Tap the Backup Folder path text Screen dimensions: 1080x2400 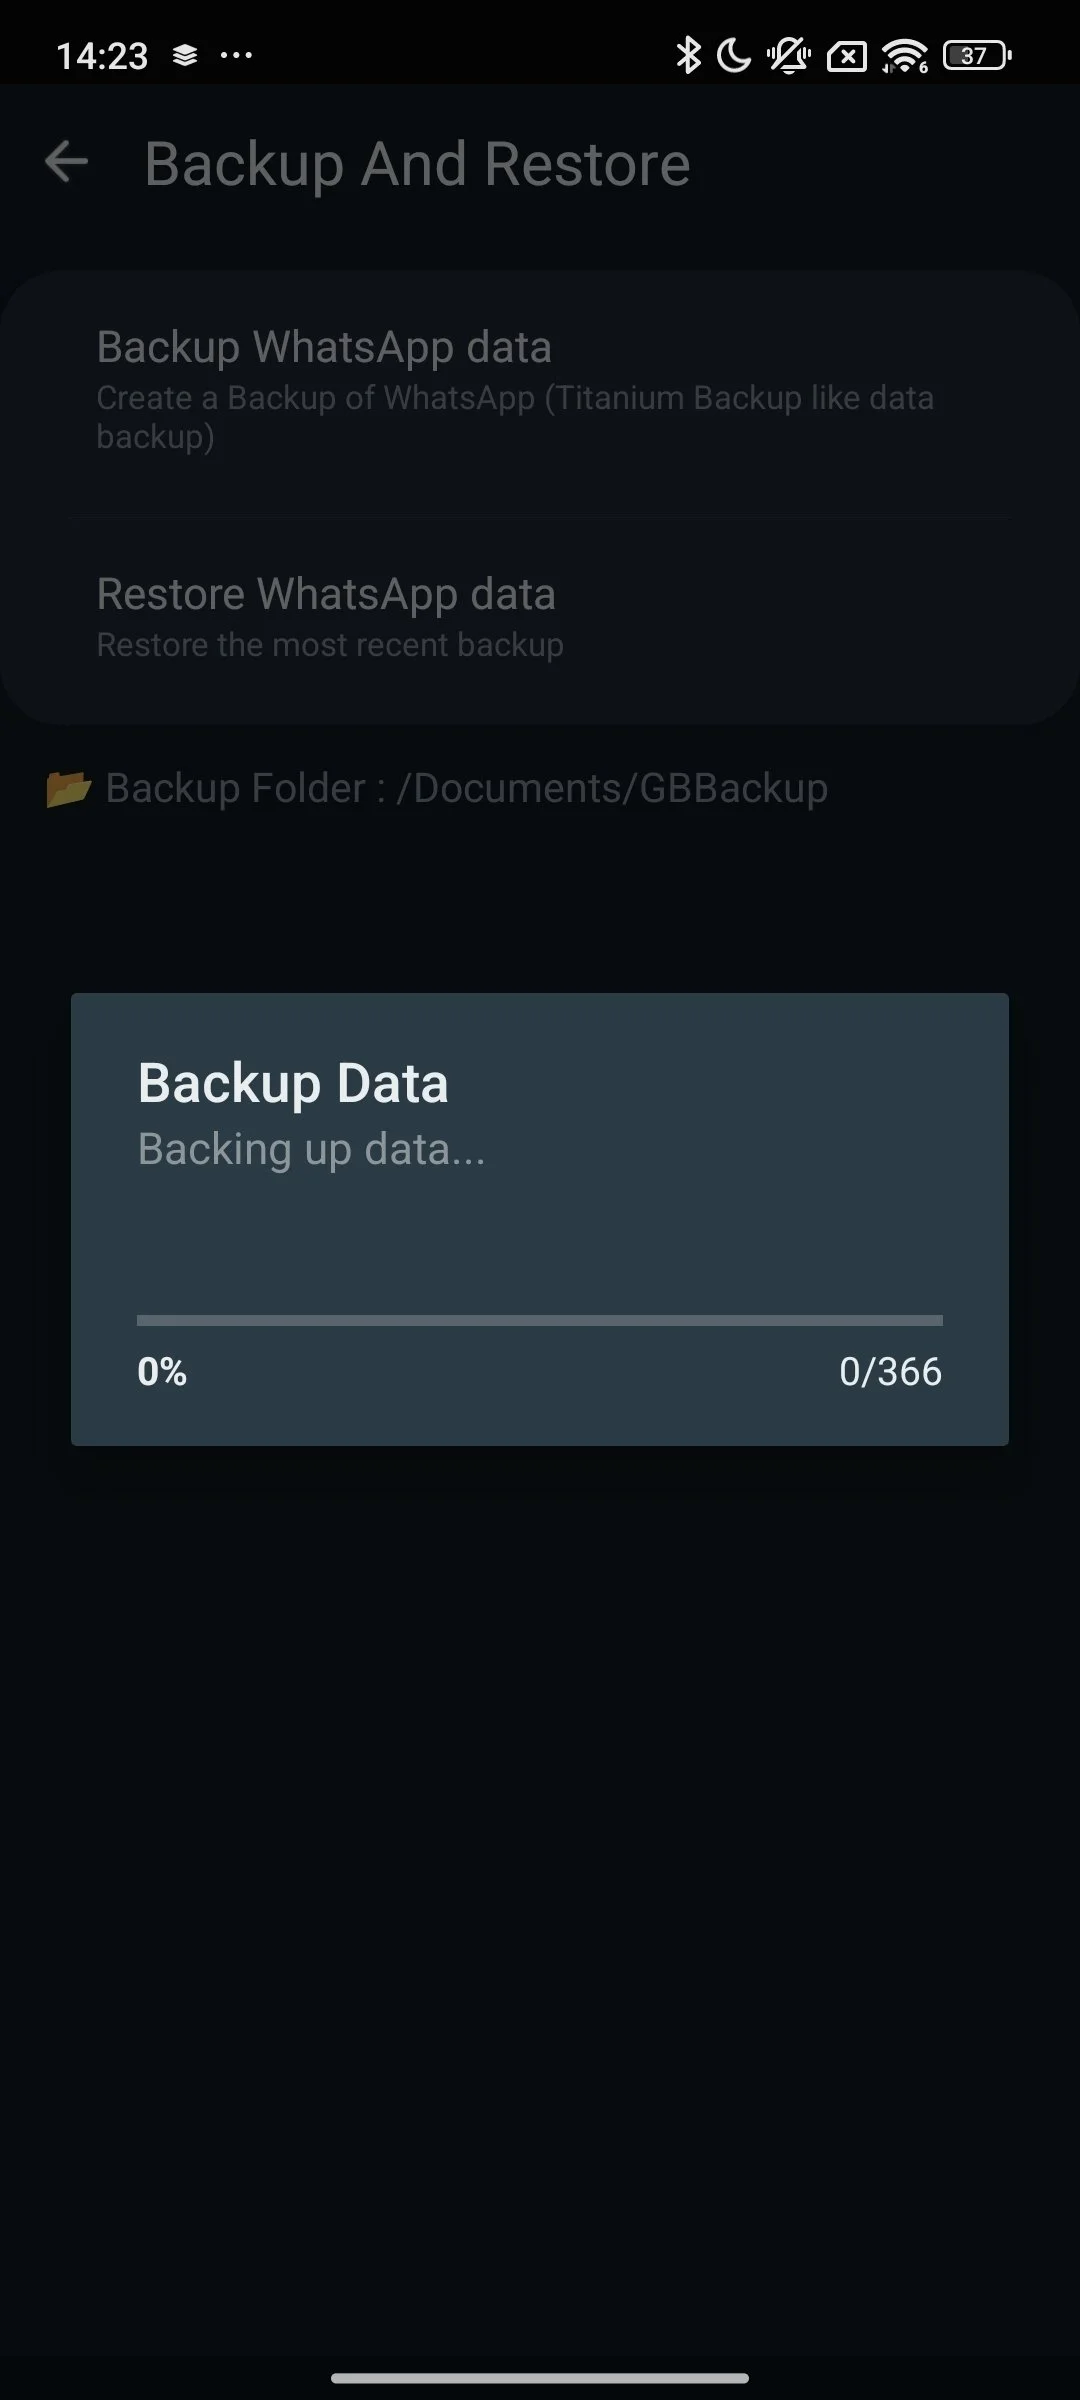click(466, 789)
